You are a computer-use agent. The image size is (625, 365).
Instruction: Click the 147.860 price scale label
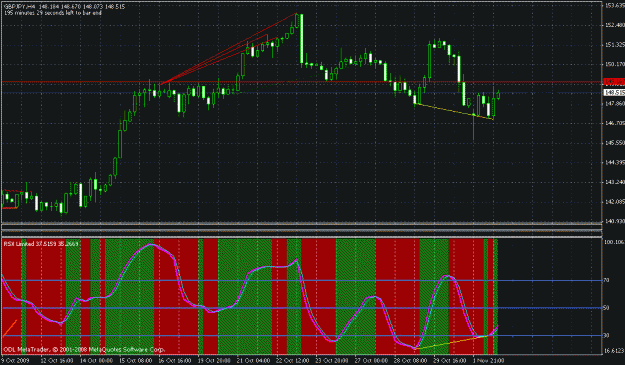(x=615, y=104)
